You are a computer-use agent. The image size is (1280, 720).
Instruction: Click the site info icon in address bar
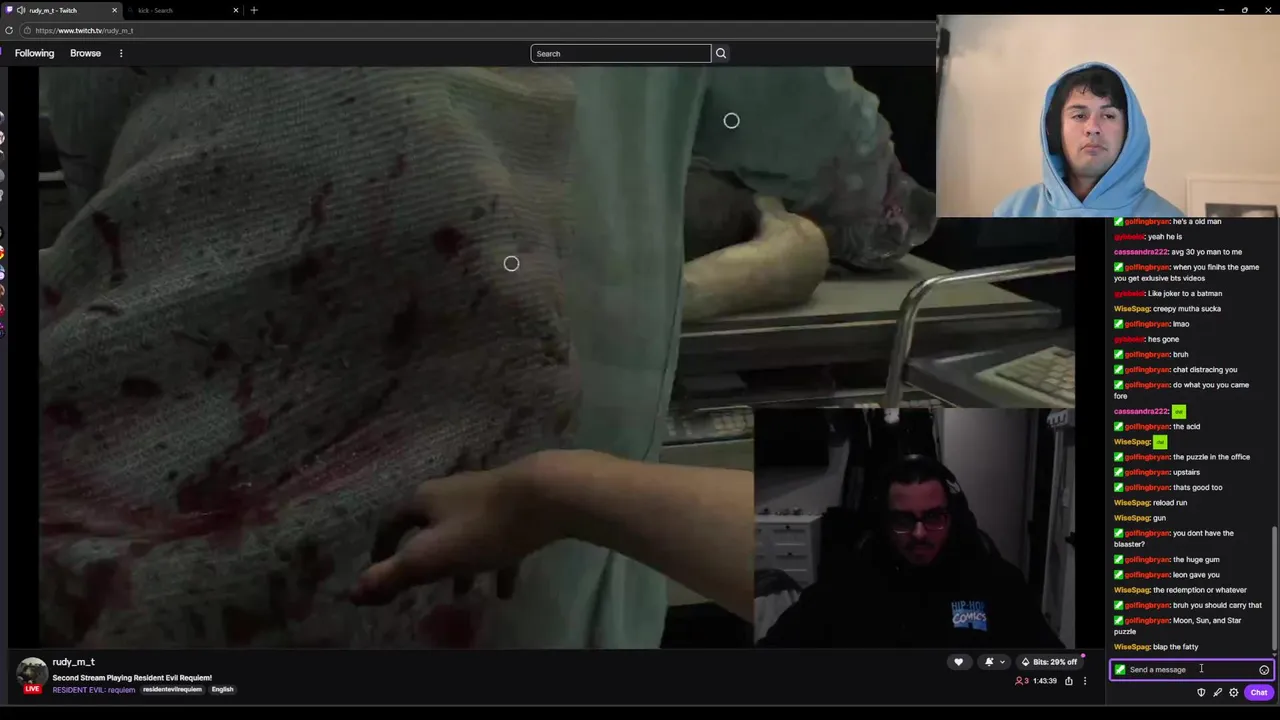[x=27, y=30]
